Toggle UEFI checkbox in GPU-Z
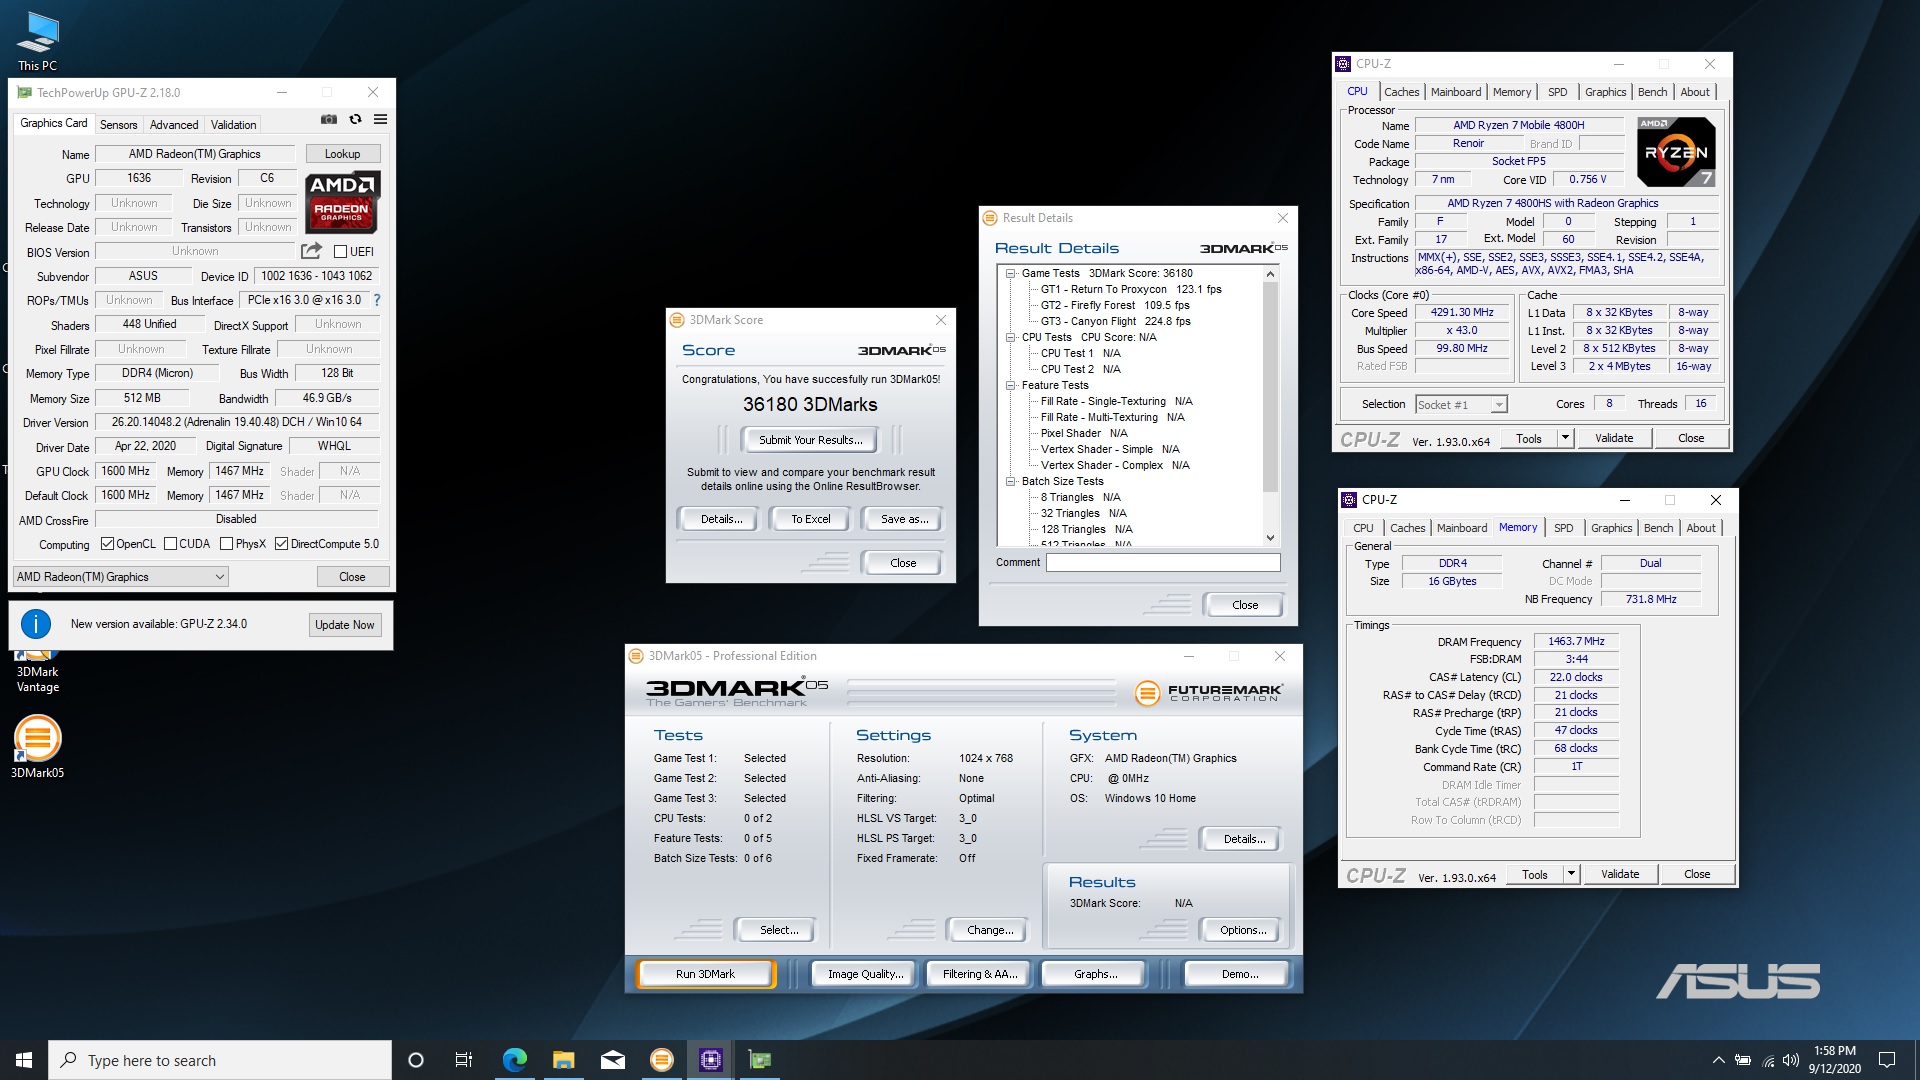Image resolution: width=1920 pixels, height=1080 pixels. point(340,251)
